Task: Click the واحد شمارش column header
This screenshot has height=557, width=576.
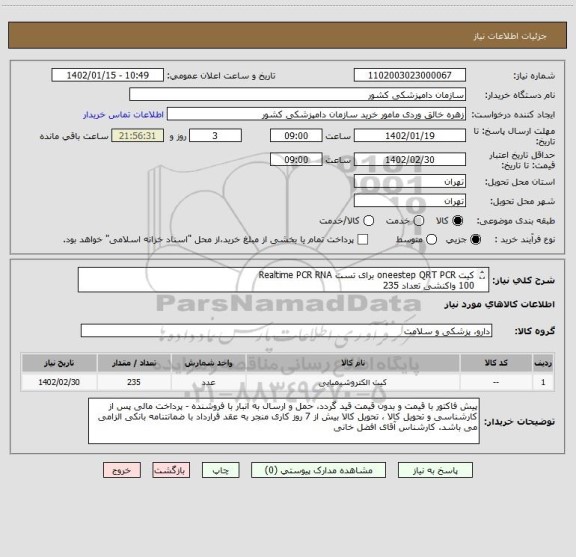Action: coord(208,363)
